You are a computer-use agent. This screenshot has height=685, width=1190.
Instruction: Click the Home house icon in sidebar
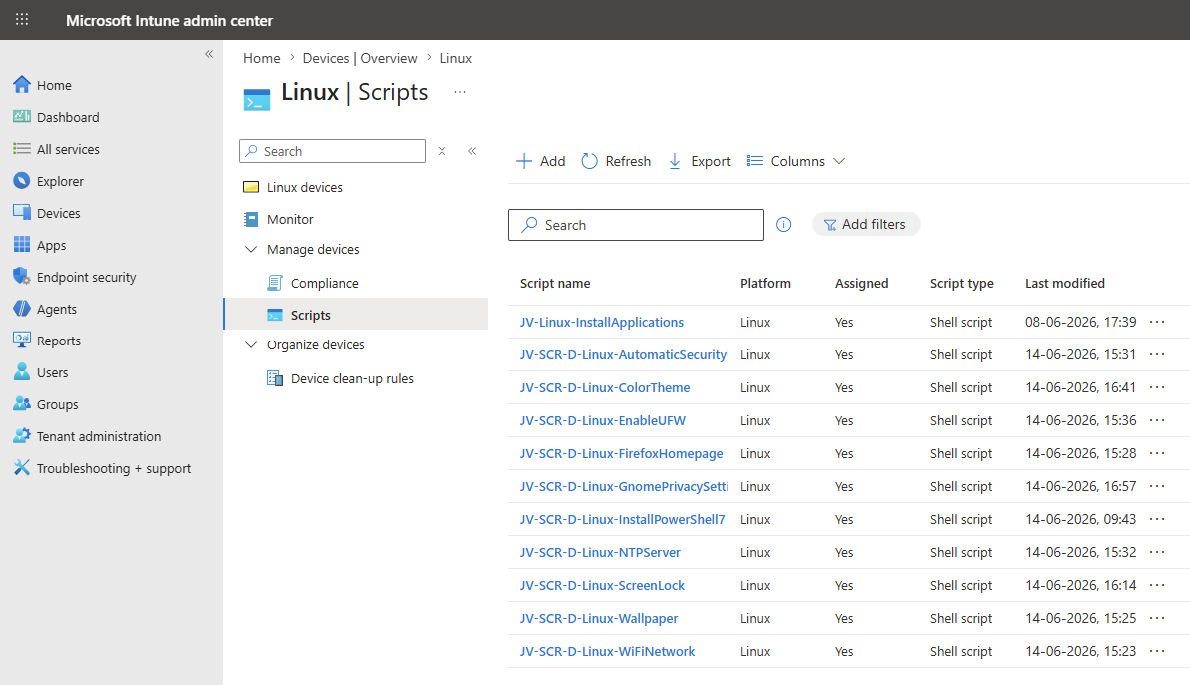(x=22, y=84)
